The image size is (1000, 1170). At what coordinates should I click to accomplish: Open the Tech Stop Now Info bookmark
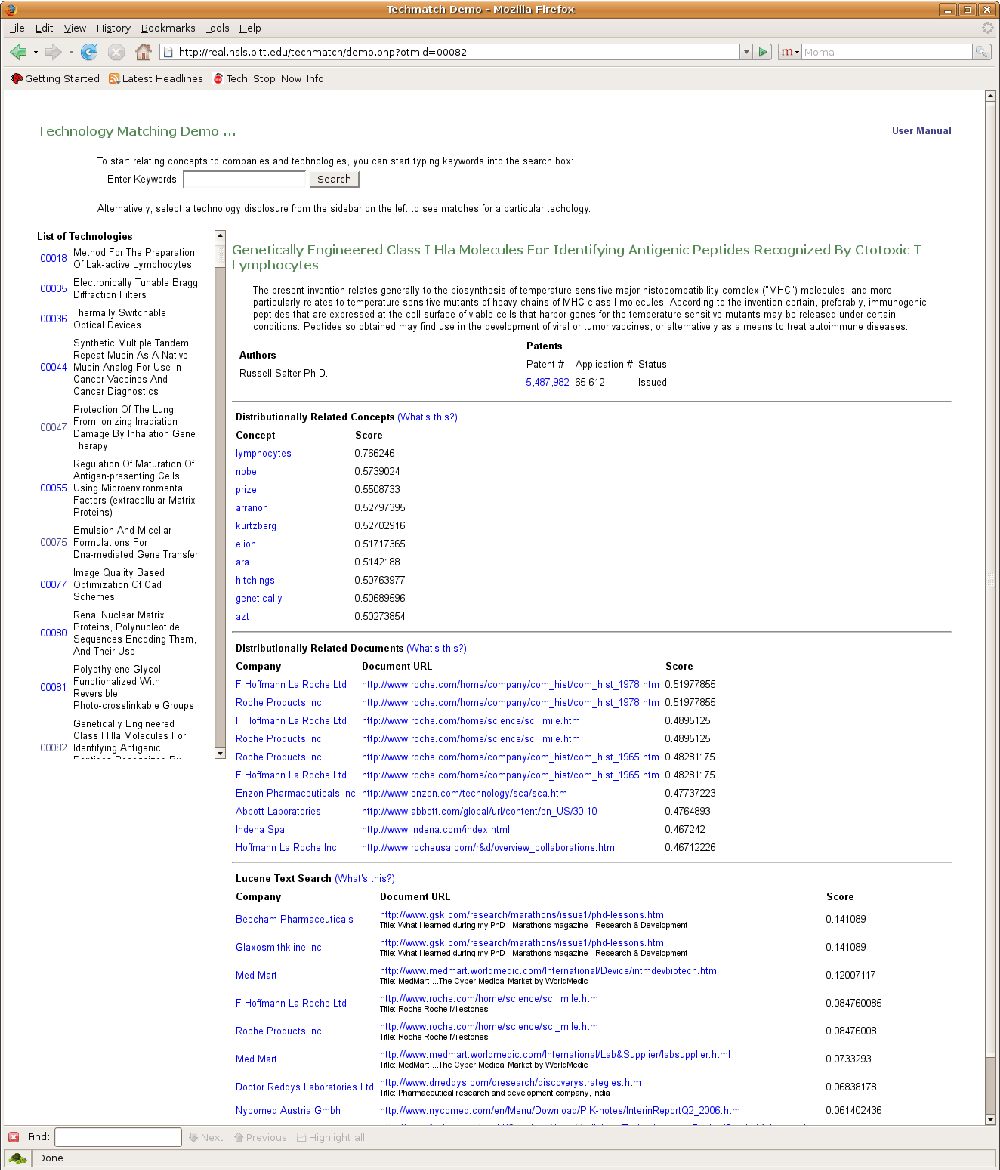point(269,78)
